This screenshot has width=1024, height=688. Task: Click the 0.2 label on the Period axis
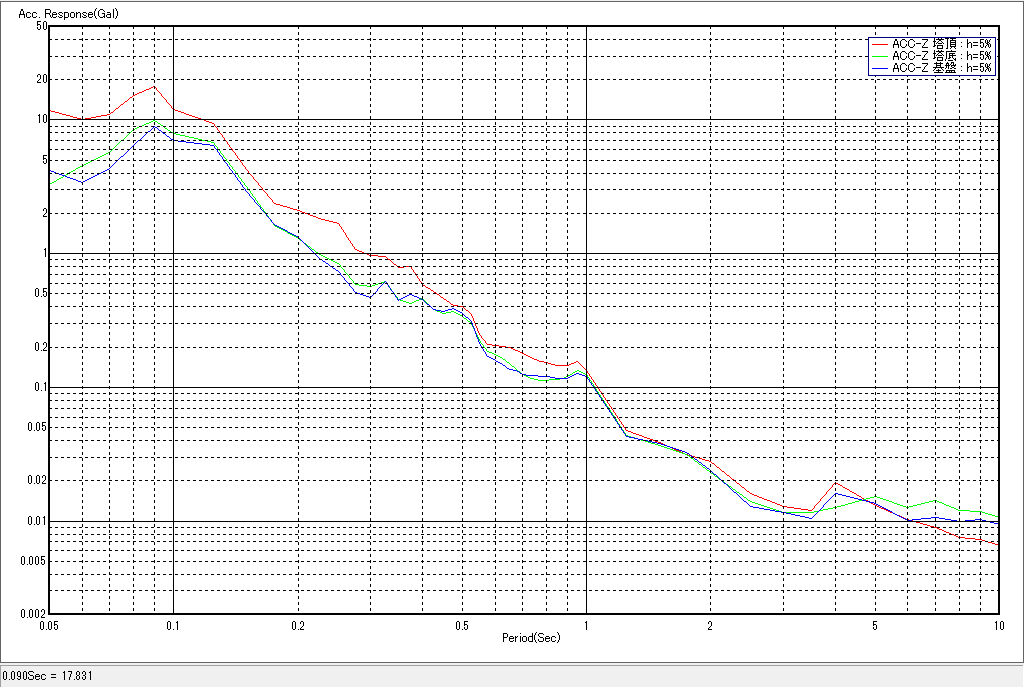coord(297,626)
